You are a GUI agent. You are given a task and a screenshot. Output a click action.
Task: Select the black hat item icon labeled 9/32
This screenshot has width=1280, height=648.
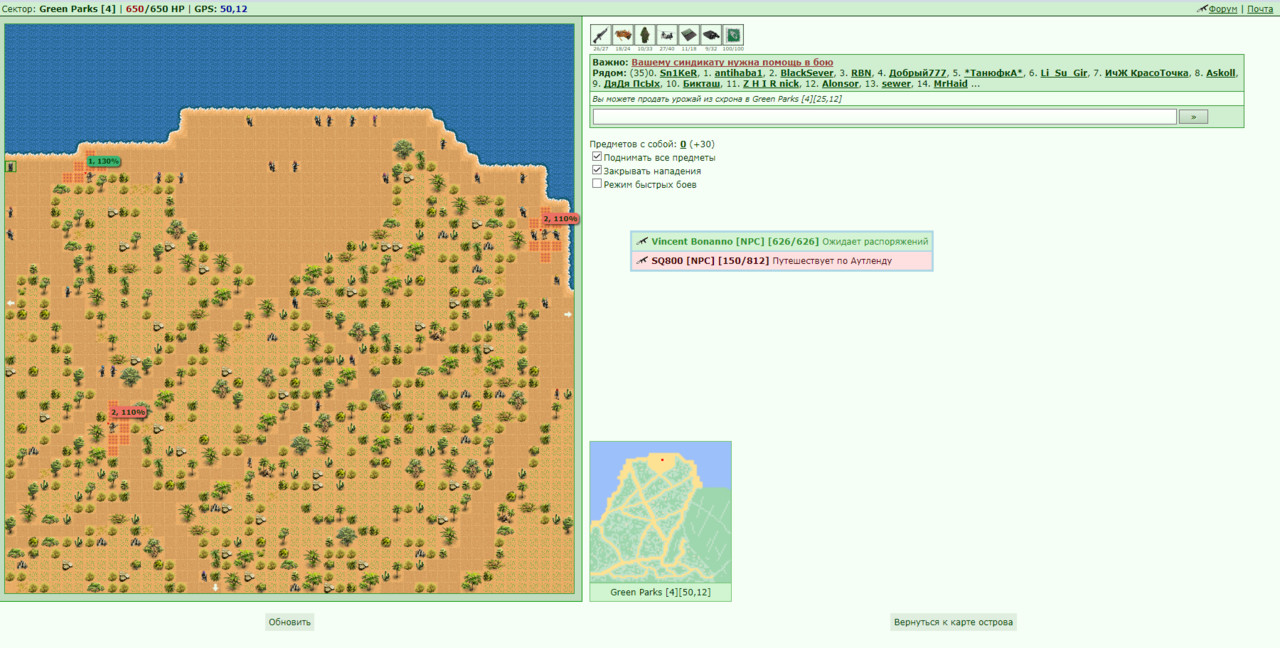click(711, 35)
